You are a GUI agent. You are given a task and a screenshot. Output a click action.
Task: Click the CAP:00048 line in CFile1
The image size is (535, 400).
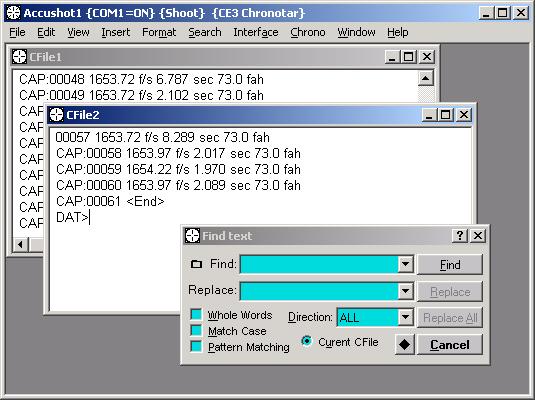pos(141,79)
